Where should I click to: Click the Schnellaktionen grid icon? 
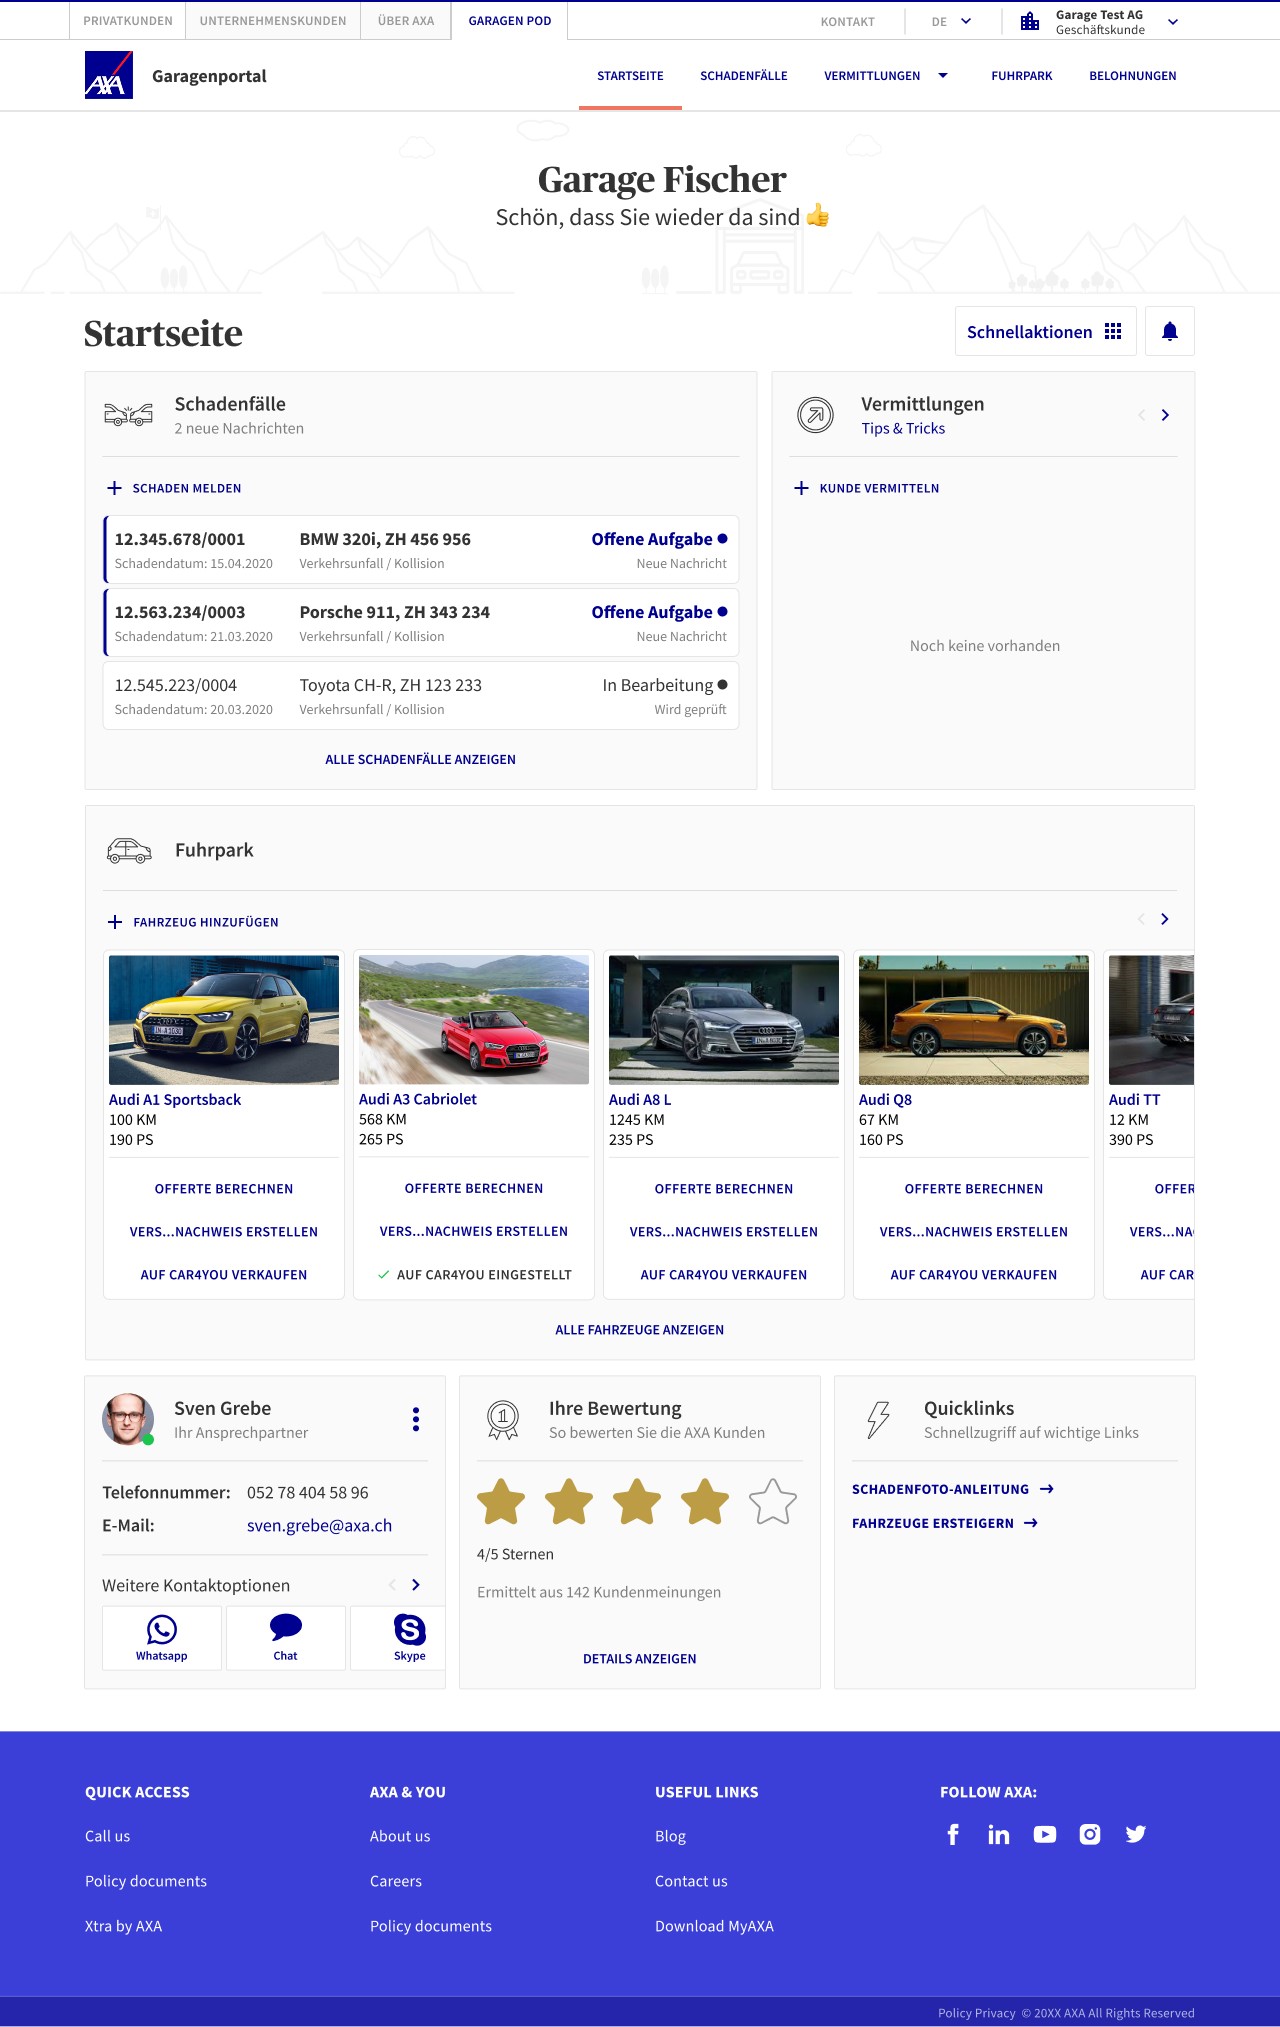(x=1113, y=331)
